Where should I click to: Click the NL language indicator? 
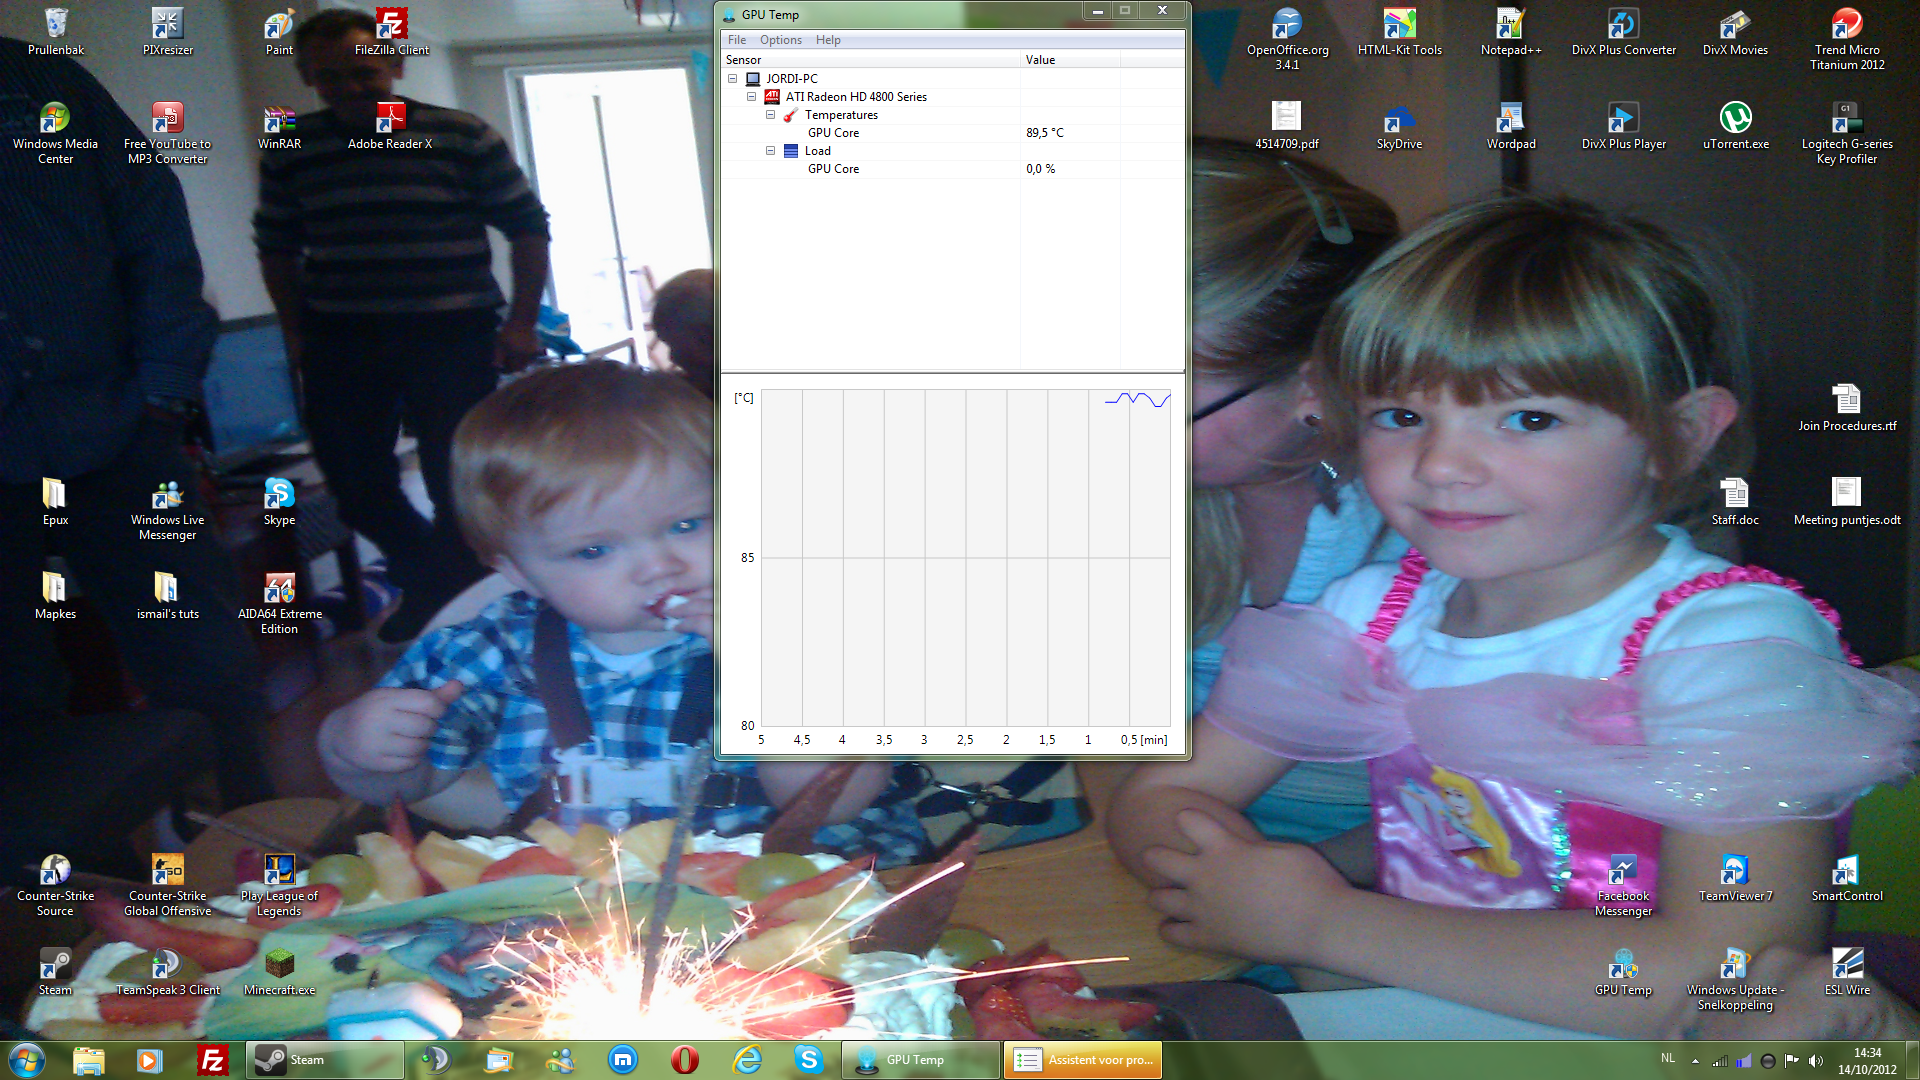tap(1668, 1058)
